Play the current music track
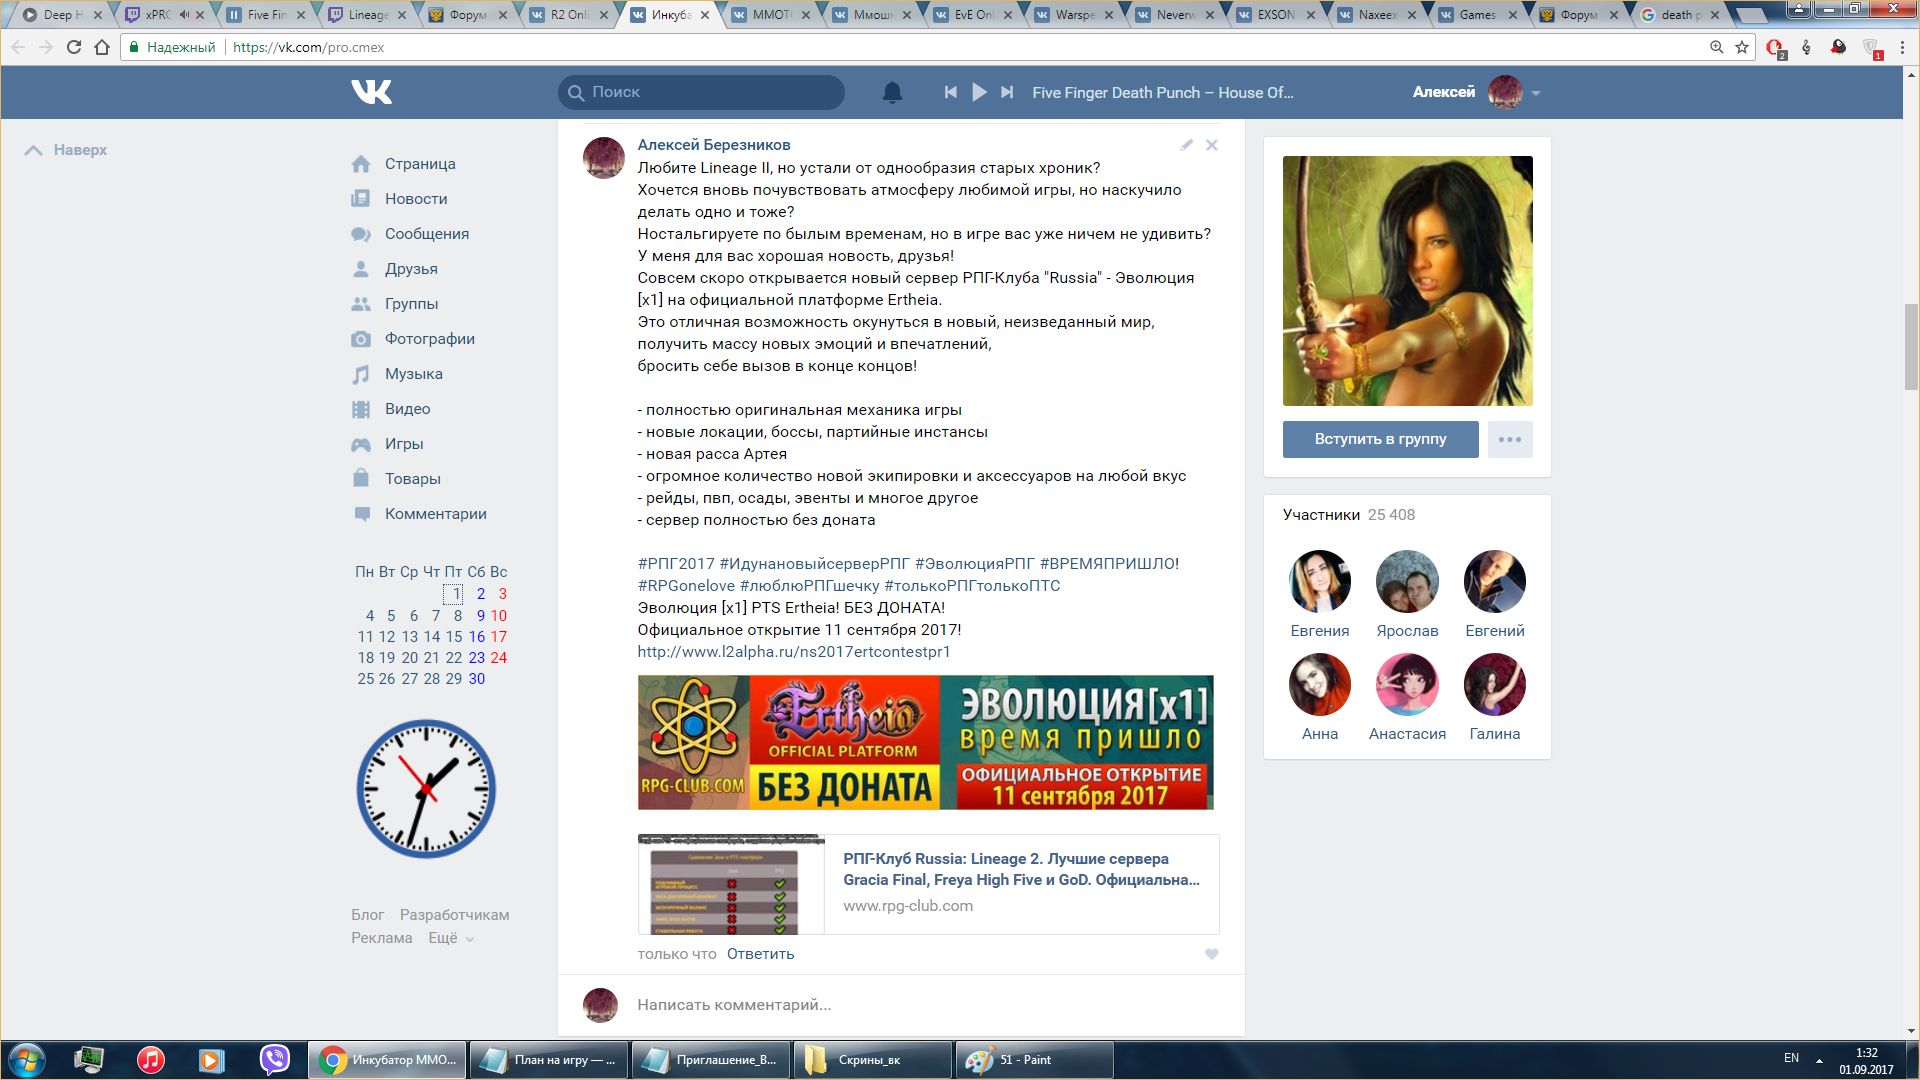This screenshot has width=1920, height=1080. pyautogui.click(x=979, y=92)
